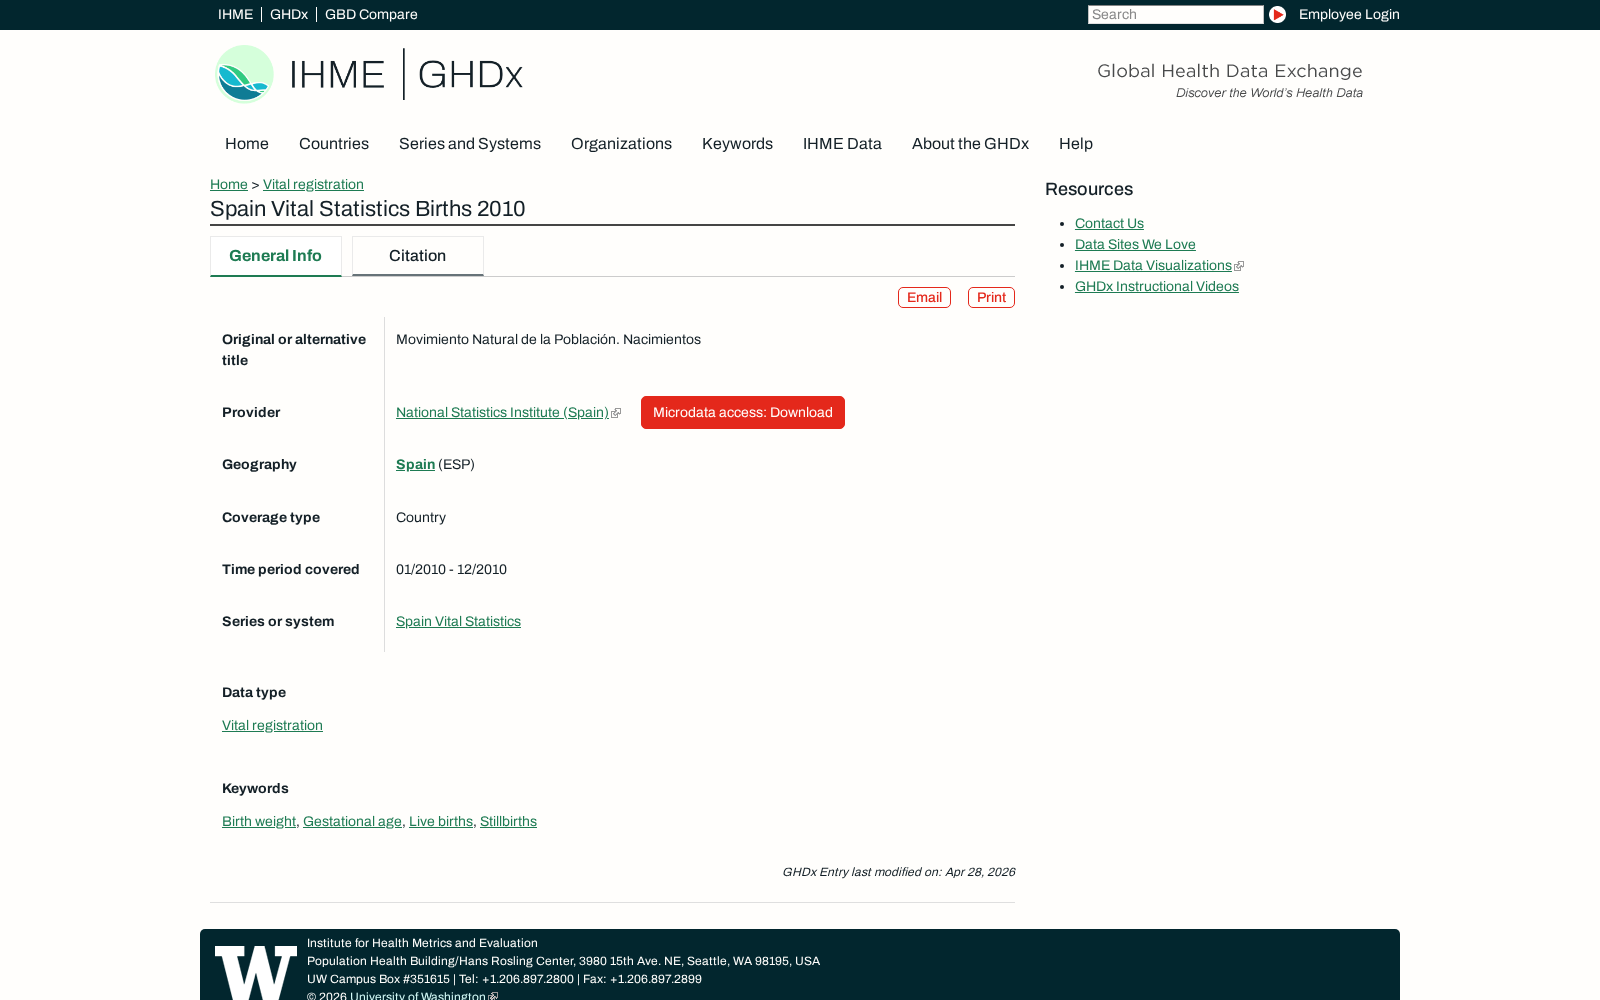Open Birth weight keyword link
Viewport: 1600px width, 1000px height.
tap(259, 821)
